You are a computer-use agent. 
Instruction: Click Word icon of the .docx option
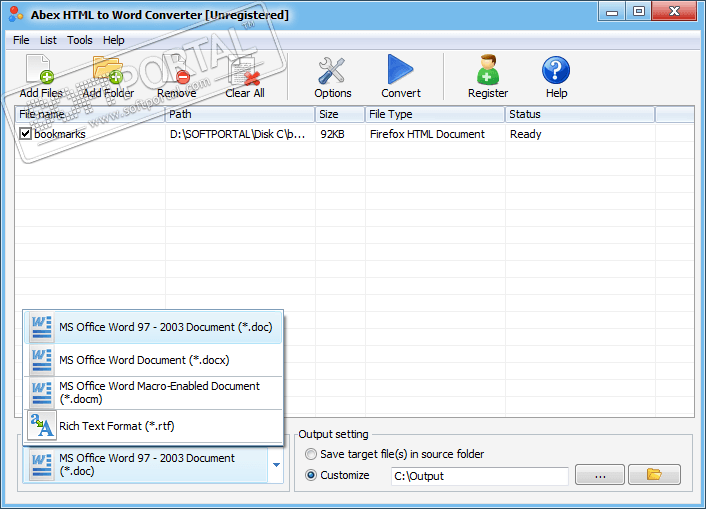[41, 360]
